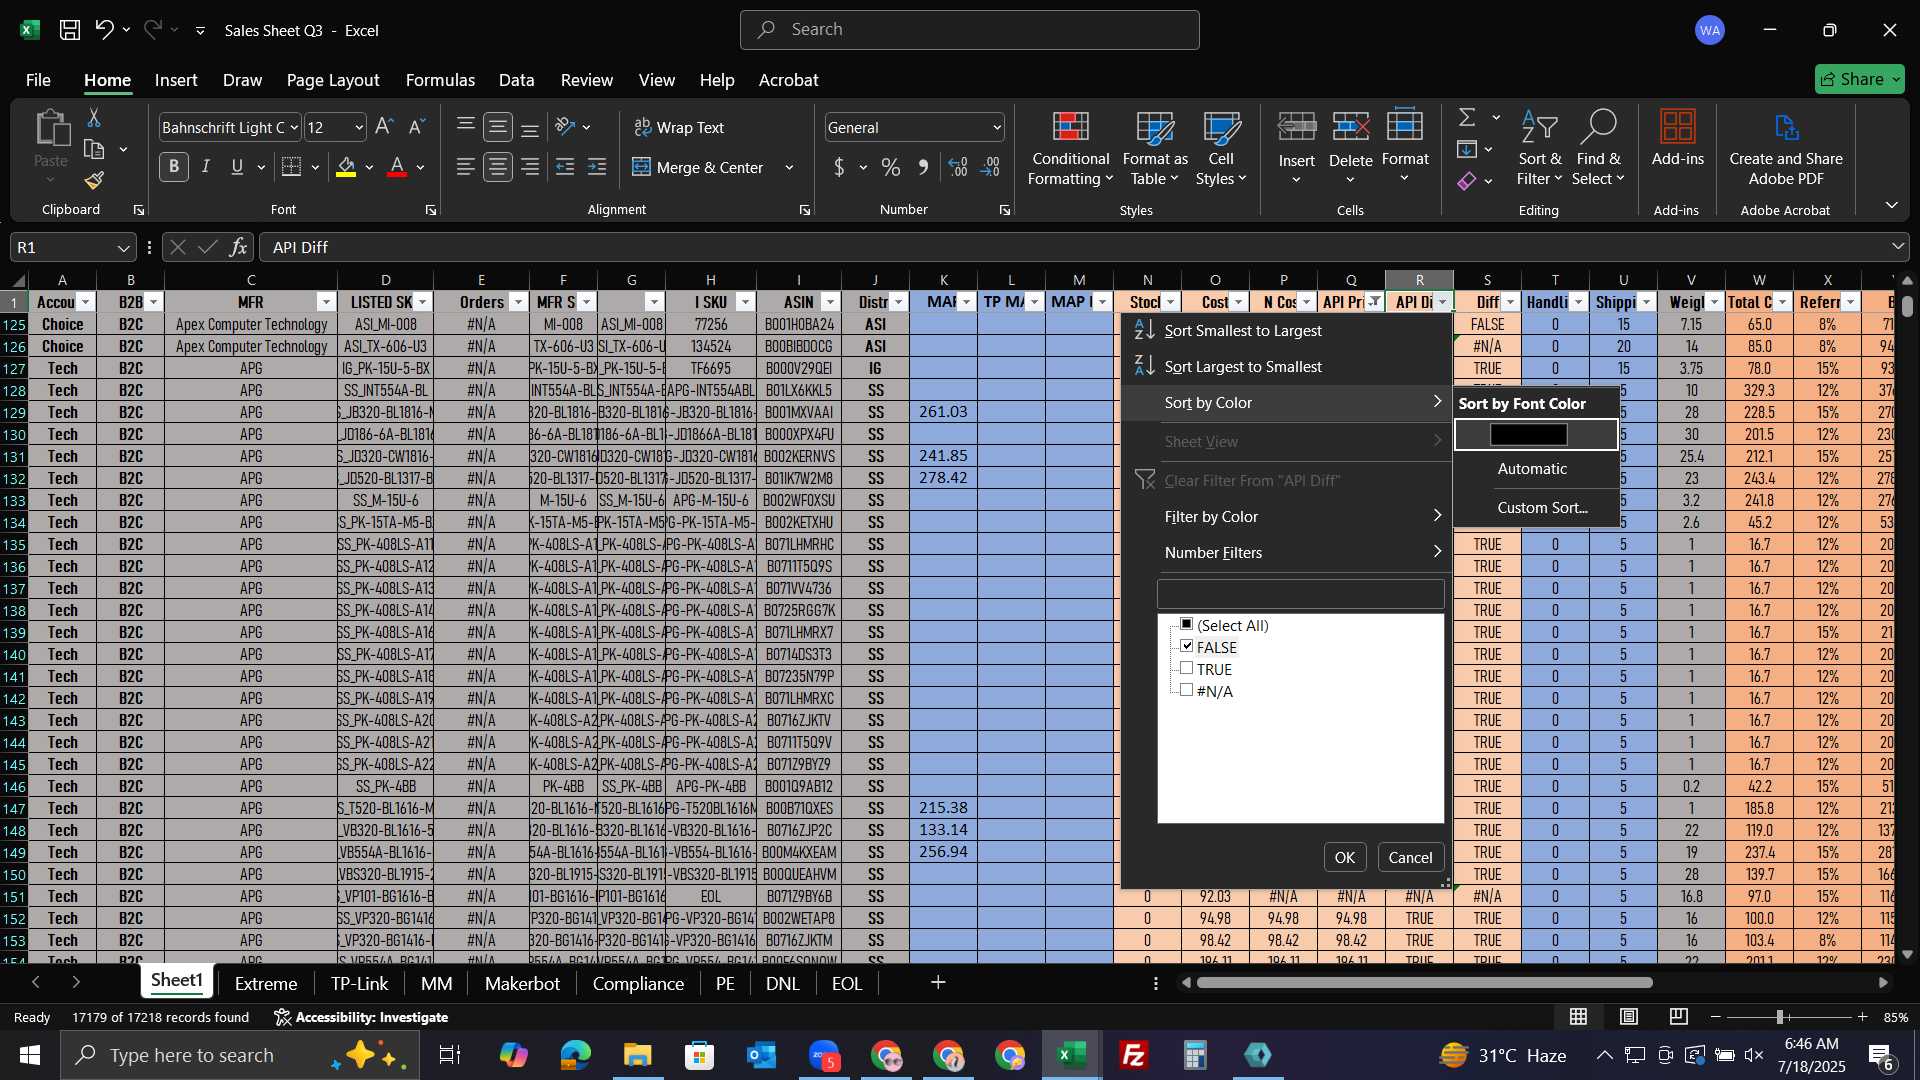The image size is (1920, 1080).
Task: Toggle center alignment
Action: pos(498,167)
